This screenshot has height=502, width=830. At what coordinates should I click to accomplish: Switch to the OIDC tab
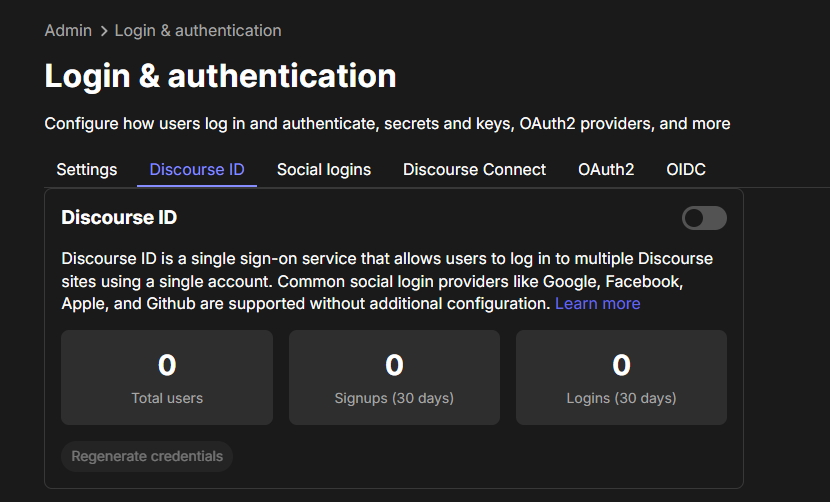click(686, 169)
